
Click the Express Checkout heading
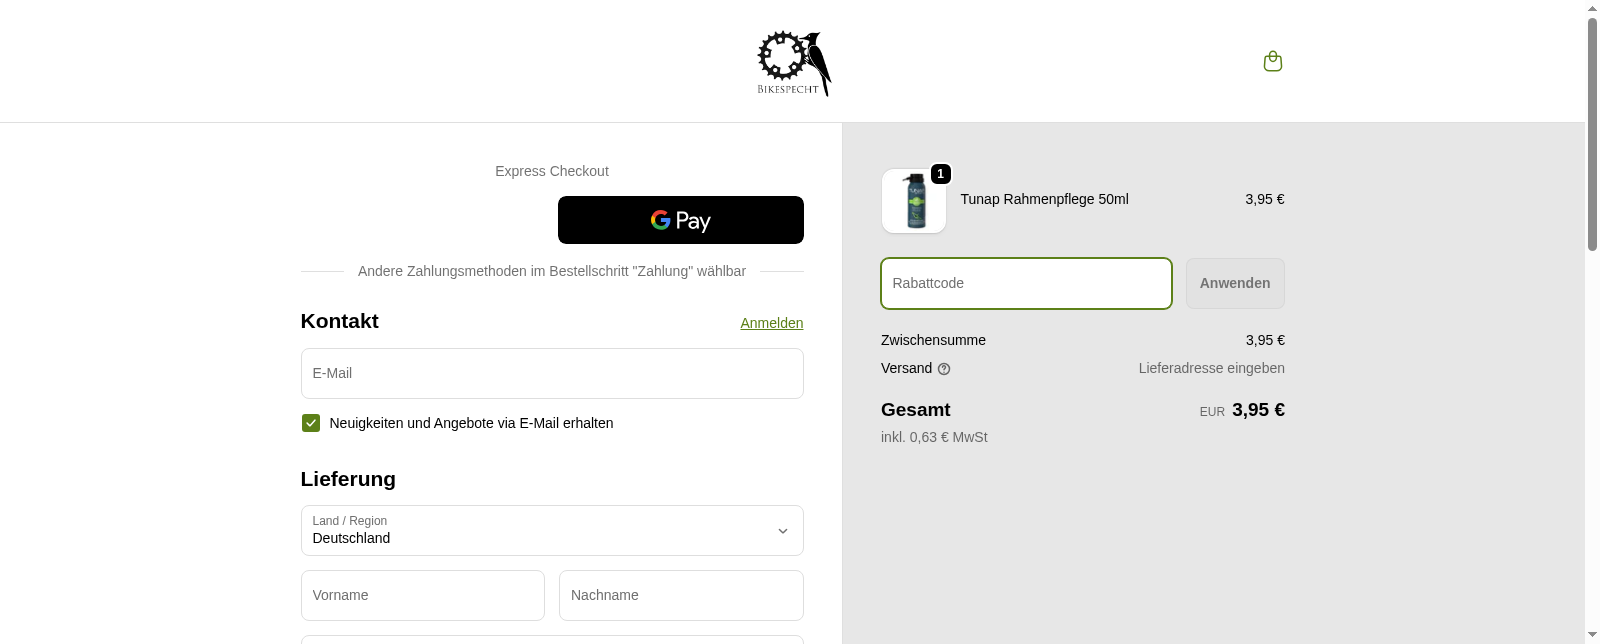(x=552, y=171)
